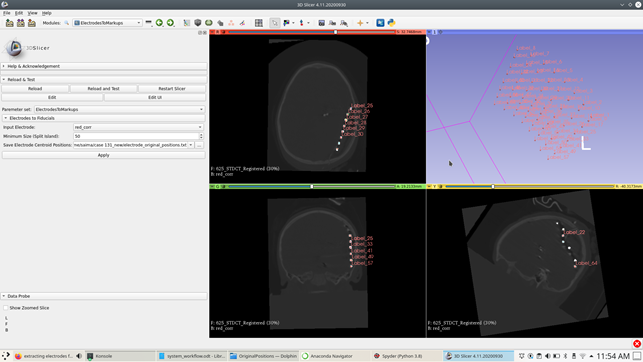Increase Minimum Size with the spinner arrow
The width and height of the screenshot is (643, 362).
(x=201, y=134)
